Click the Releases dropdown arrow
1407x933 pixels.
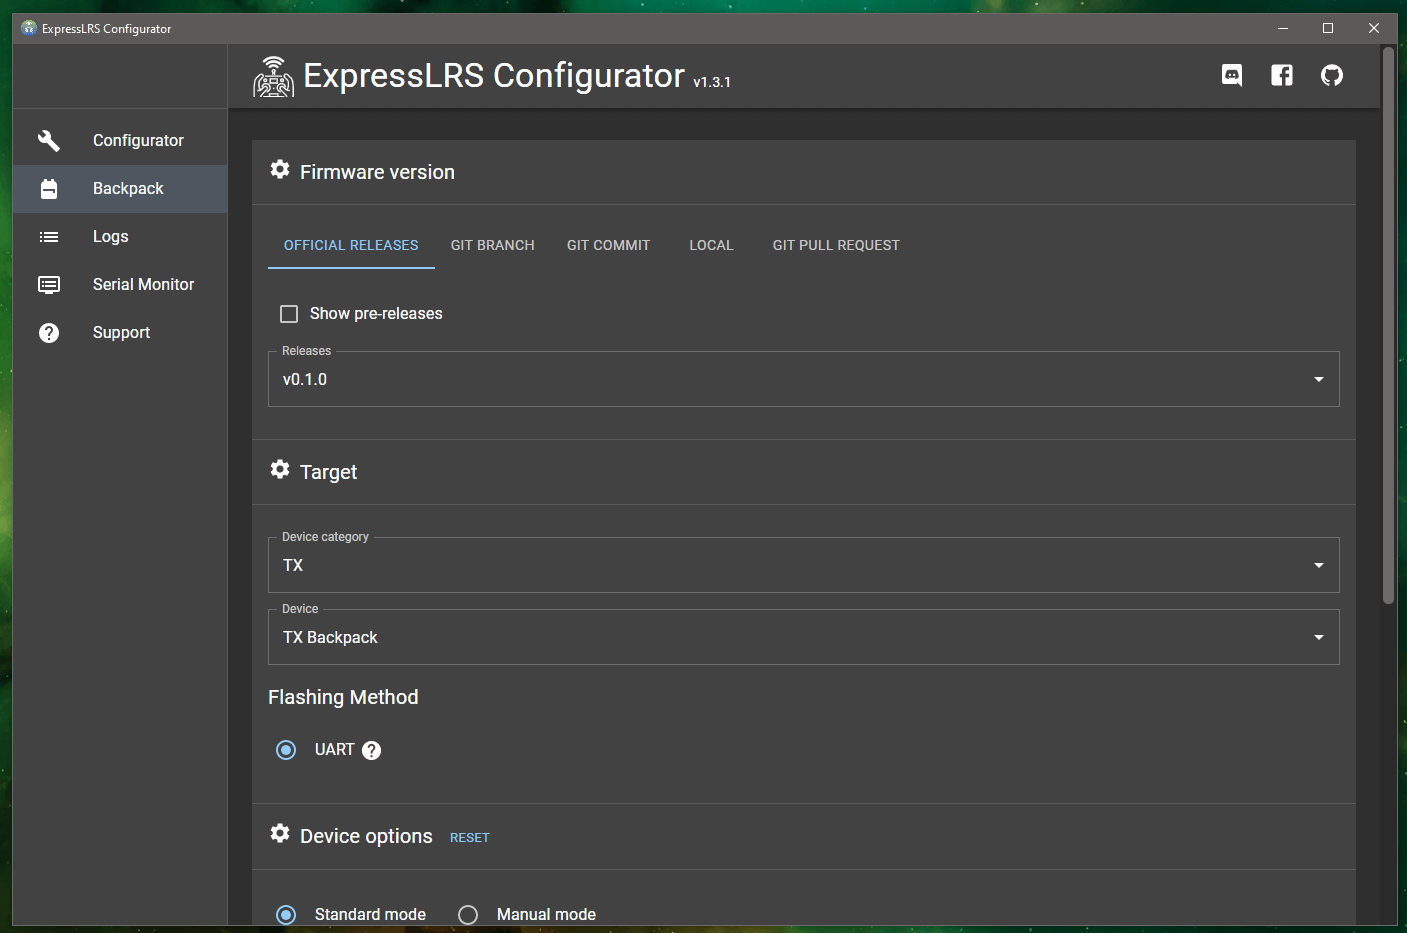(x=1319, y=379)
